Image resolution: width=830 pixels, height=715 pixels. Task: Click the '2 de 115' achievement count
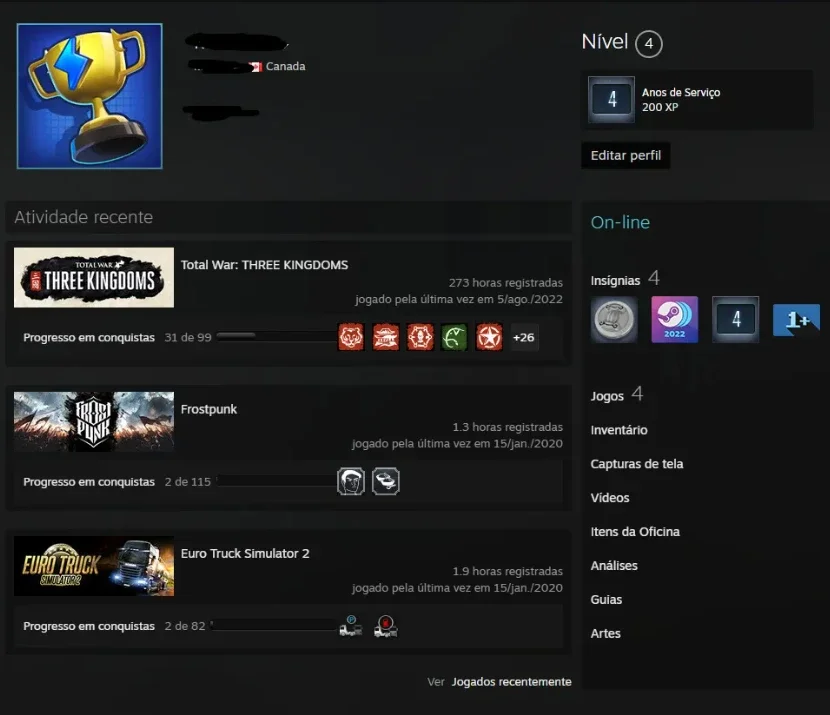pyautogui.click(x=187, y=482)
